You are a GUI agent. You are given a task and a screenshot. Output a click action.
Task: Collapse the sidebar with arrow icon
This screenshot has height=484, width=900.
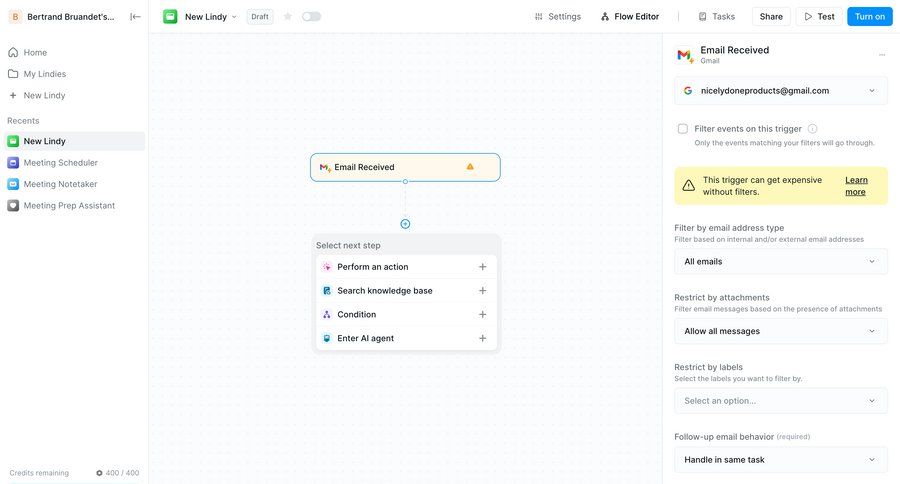(x=135, y=17)
